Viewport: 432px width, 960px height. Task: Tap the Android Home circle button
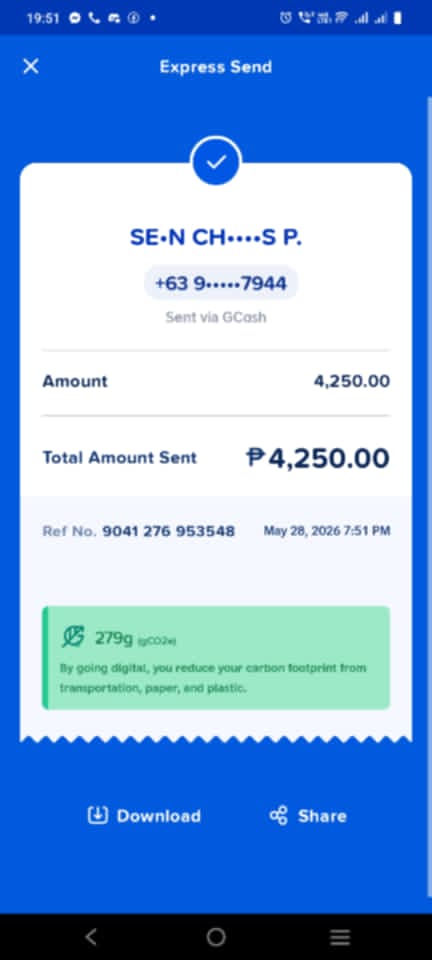pos(216,936)
